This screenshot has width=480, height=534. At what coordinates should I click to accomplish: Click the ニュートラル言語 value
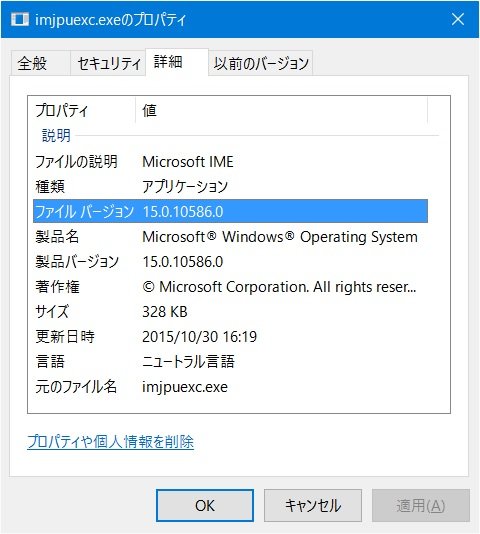(188, 362)
